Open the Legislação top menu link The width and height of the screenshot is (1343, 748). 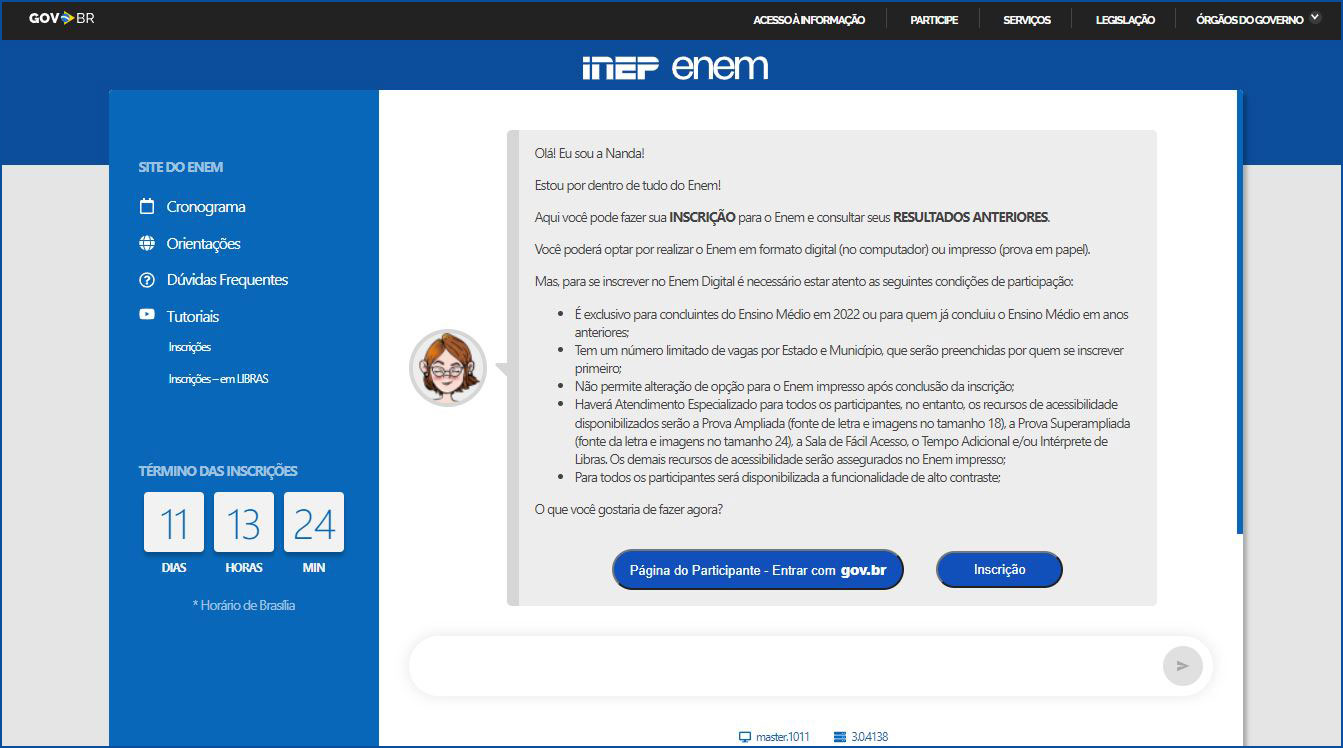pos(1125,20)
